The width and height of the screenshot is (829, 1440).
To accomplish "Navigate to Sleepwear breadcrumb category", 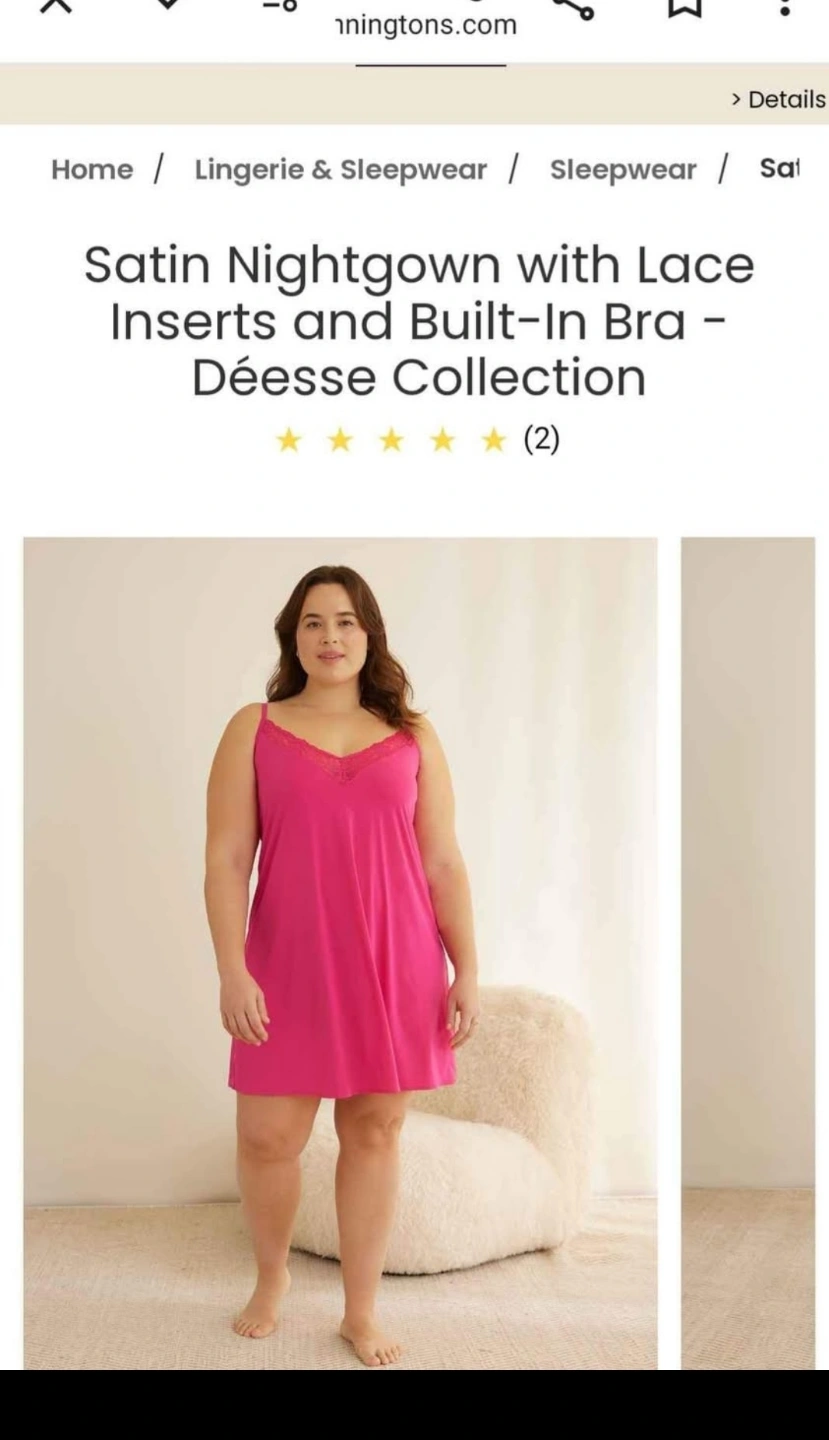I will click(x=623, y=169).
